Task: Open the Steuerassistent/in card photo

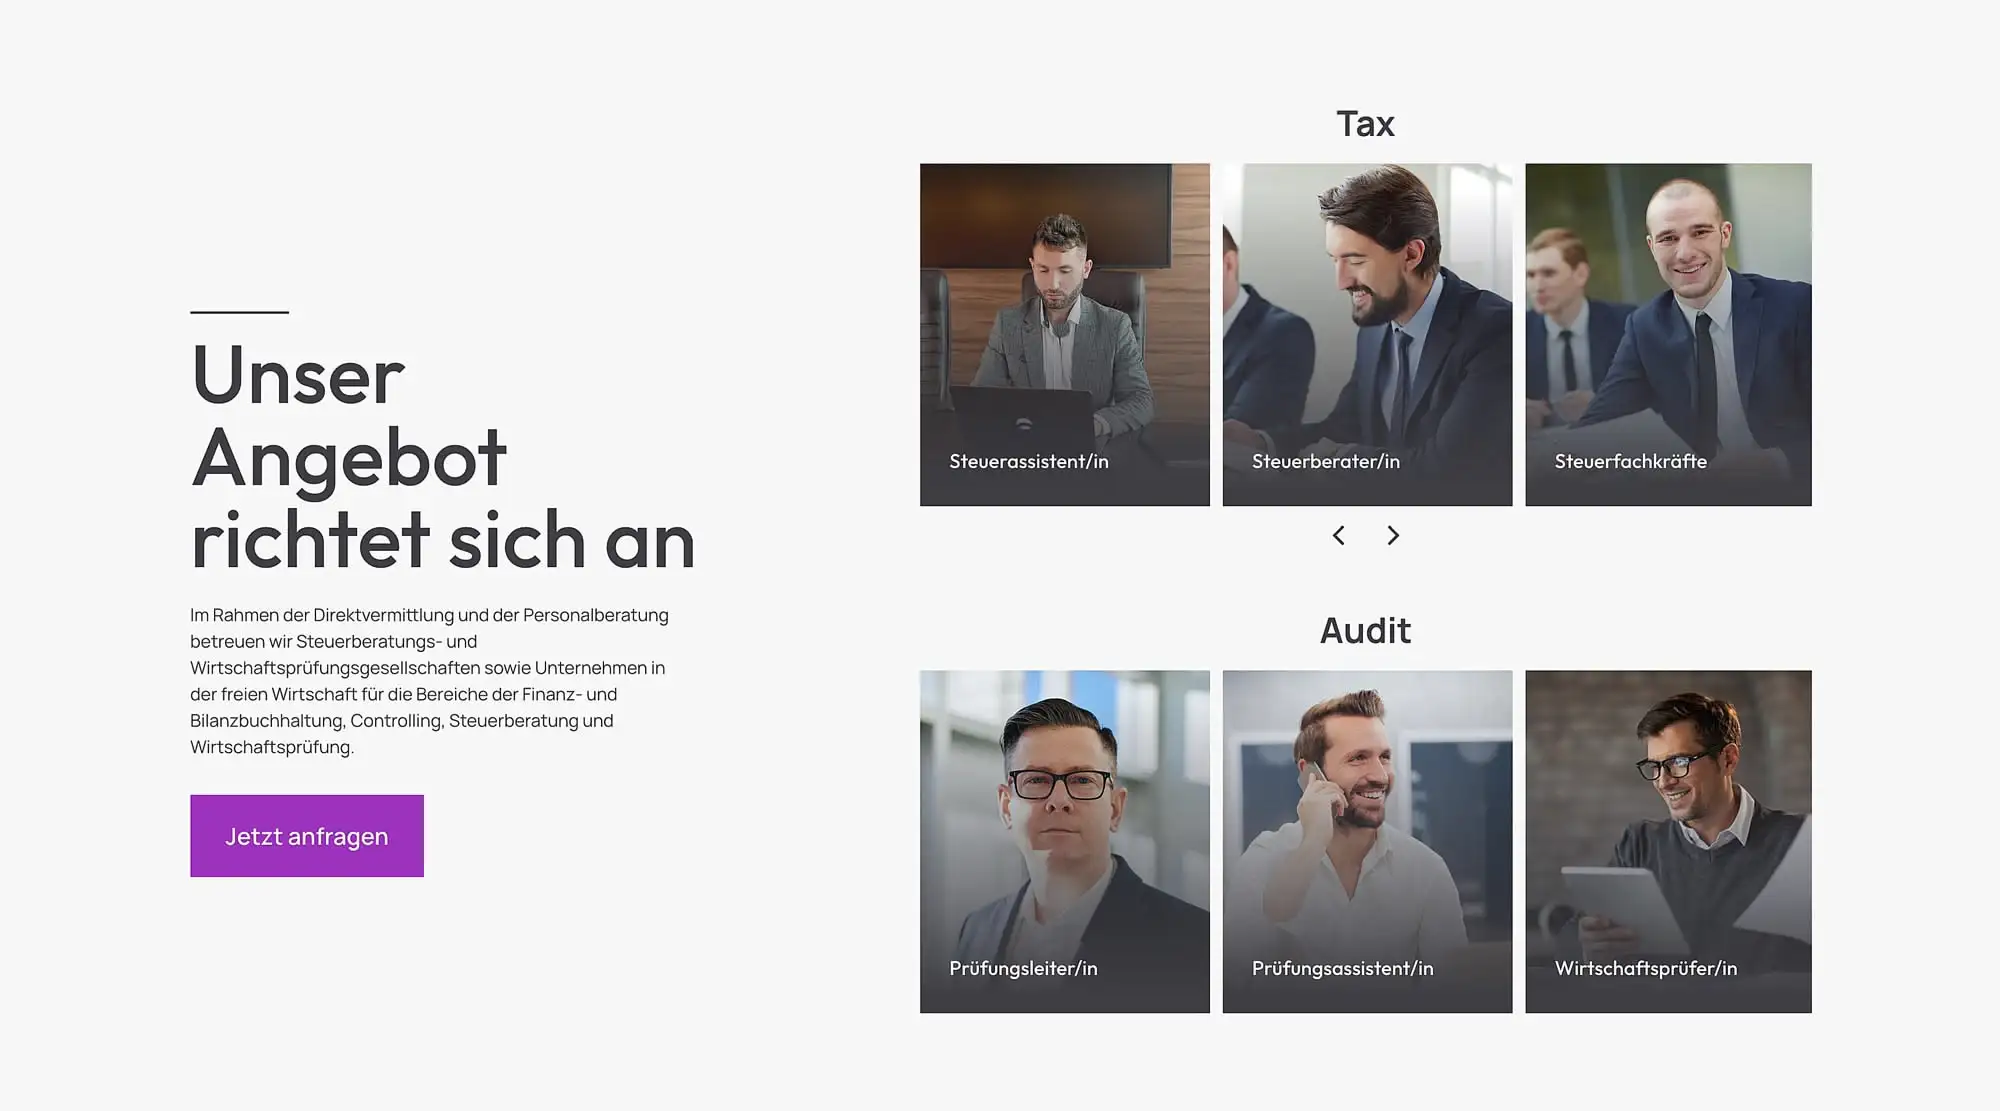Action: 1065,335
